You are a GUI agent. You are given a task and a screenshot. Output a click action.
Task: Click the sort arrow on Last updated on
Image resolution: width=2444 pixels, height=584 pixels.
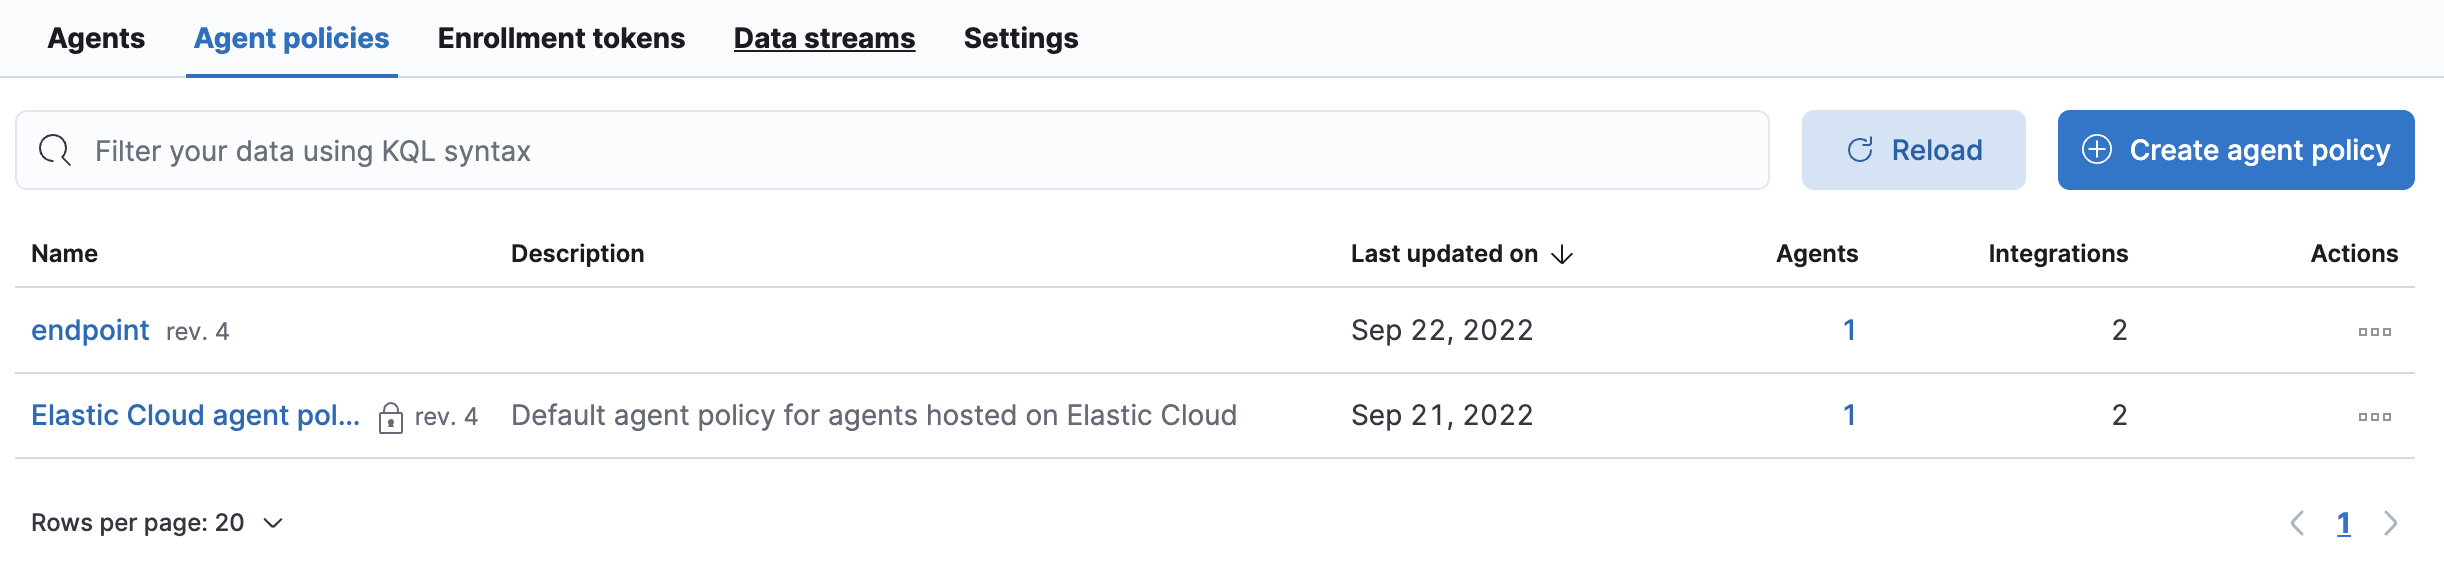(1562, 256)
